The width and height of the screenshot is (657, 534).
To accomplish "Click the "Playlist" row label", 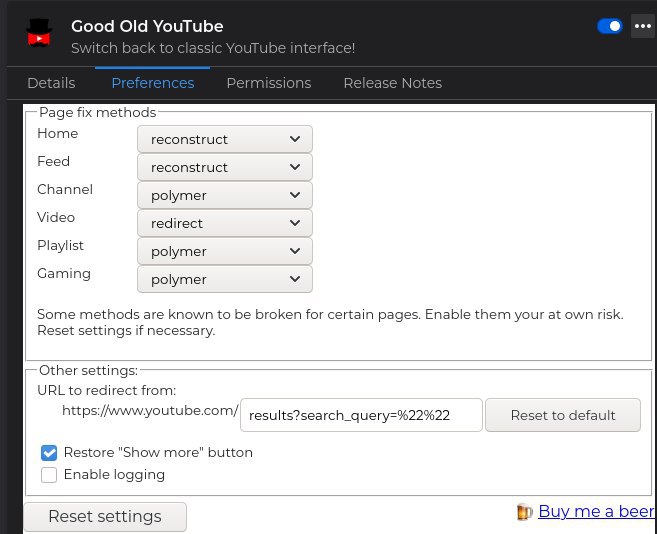I will coord(60,246).
